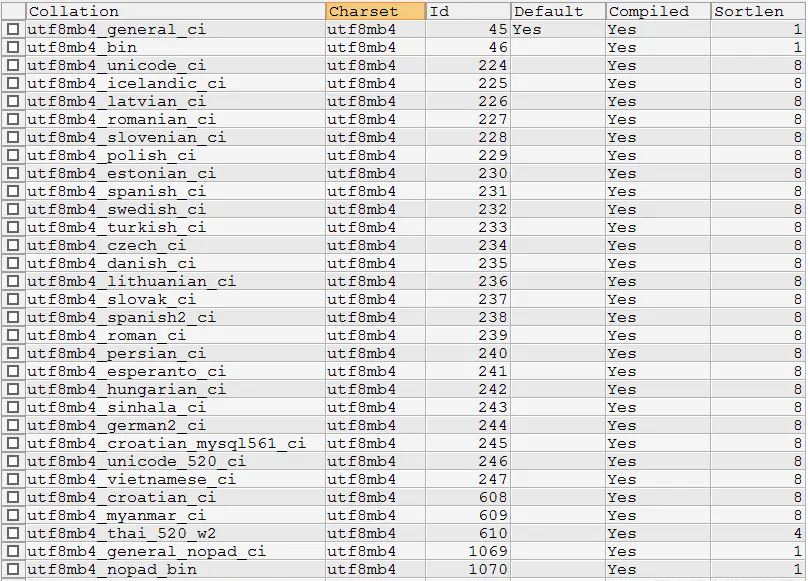
Task: Select the Id cell 240
Action: pyautogui.click(x=468, y=353)
